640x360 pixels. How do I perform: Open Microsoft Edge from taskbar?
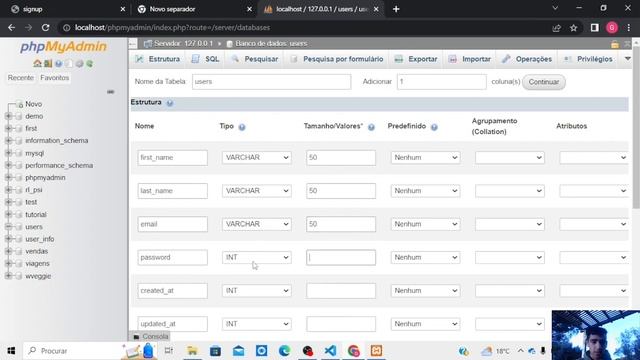[x=284, y=351]
